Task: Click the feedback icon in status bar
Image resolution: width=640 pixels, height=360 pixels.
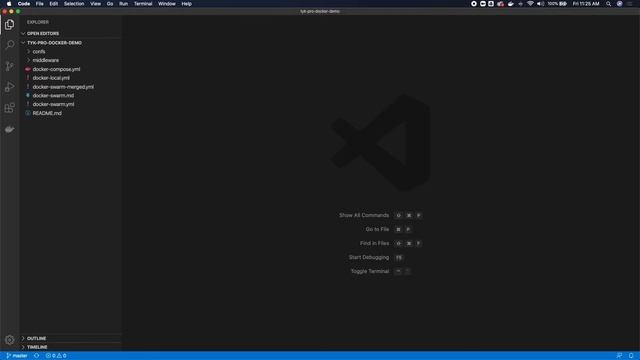Action: (619, 356)
